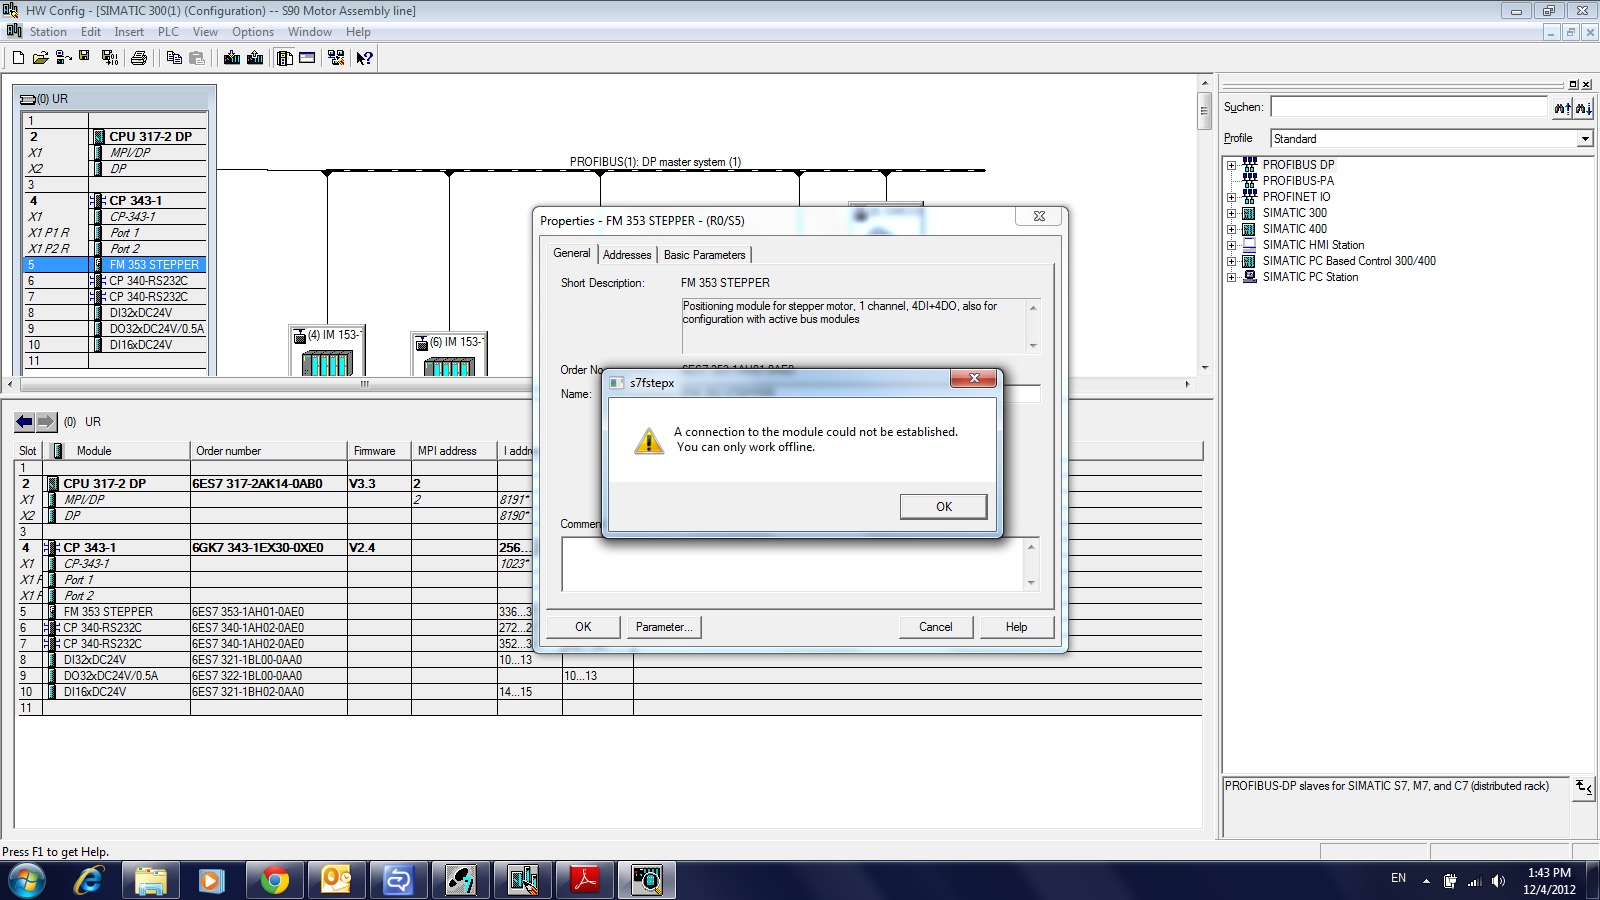Open the Profile Standard dropdown
Screen dimensions: 1600x900
(x=1585, y=139)
